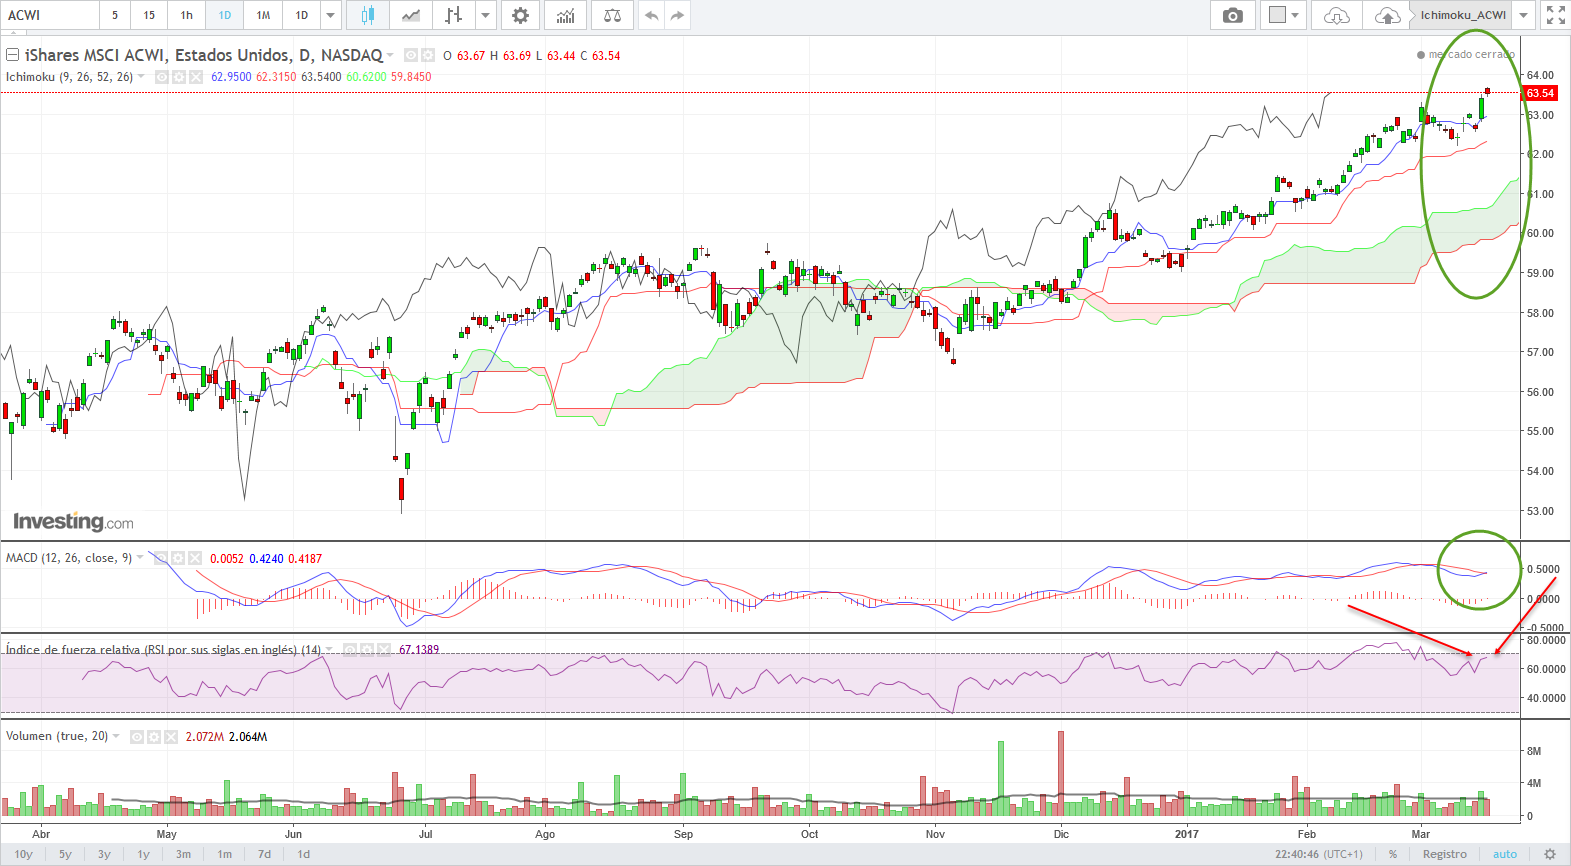Image resolution: width=1571 pixels, height=866 pixels.
Task: Select bar chart style icon
Action: click(454, 15)
